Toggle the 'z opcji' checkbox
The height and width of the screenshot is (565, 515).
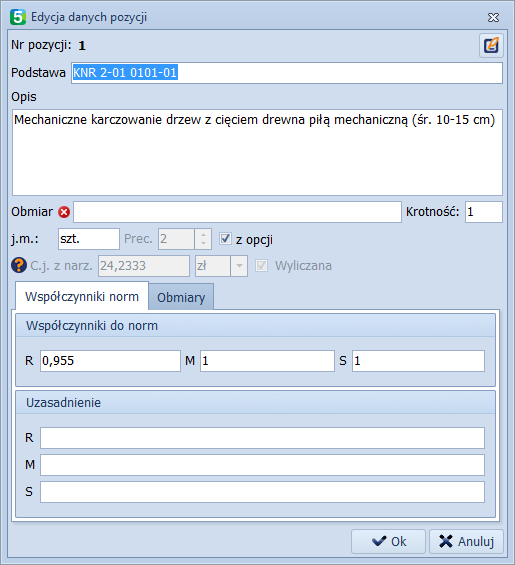(x=225, y=239)
